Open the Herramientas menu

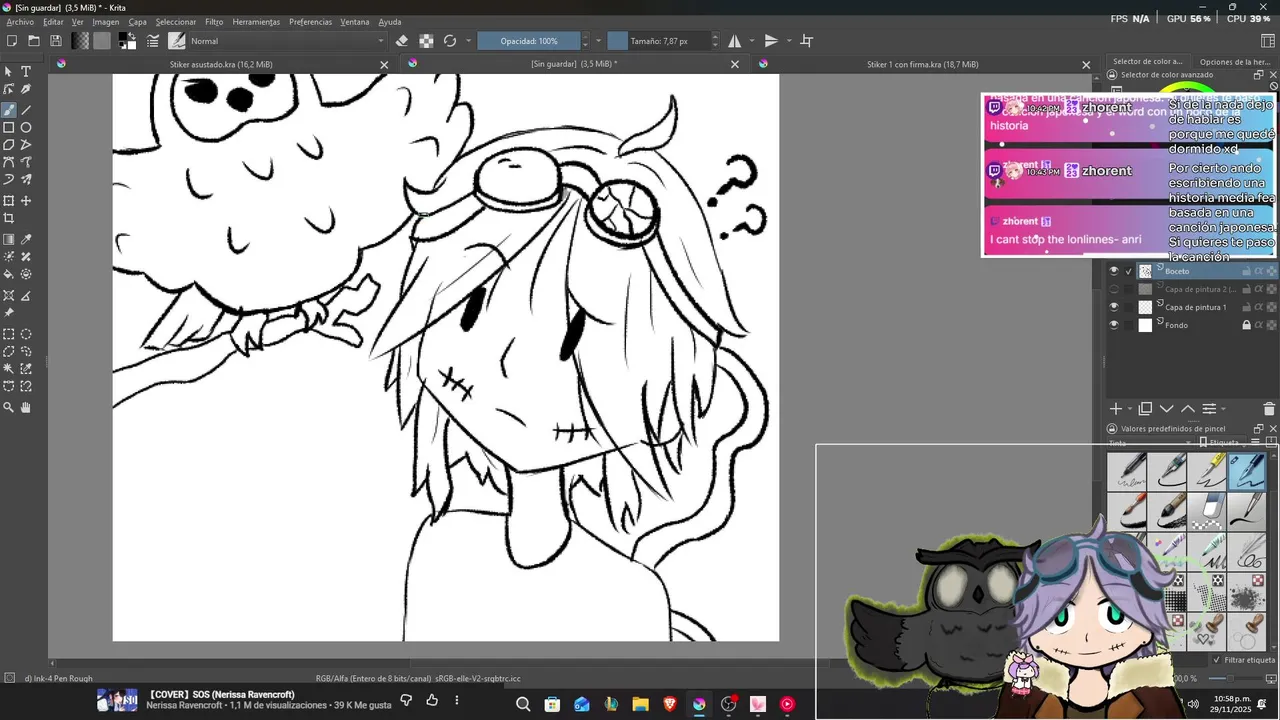click(x=256, y=22)
